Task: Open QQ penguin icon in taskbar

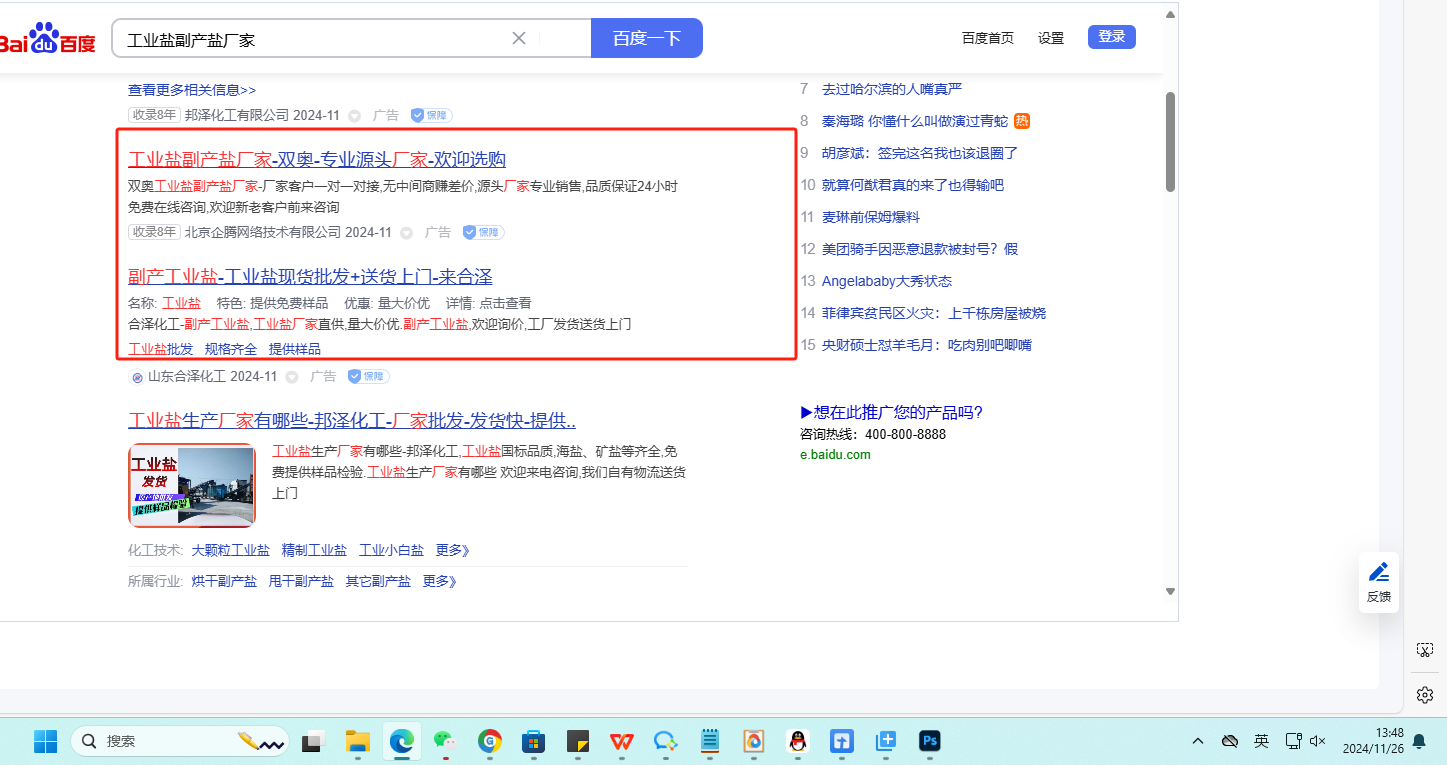Action: coord(797,741)
